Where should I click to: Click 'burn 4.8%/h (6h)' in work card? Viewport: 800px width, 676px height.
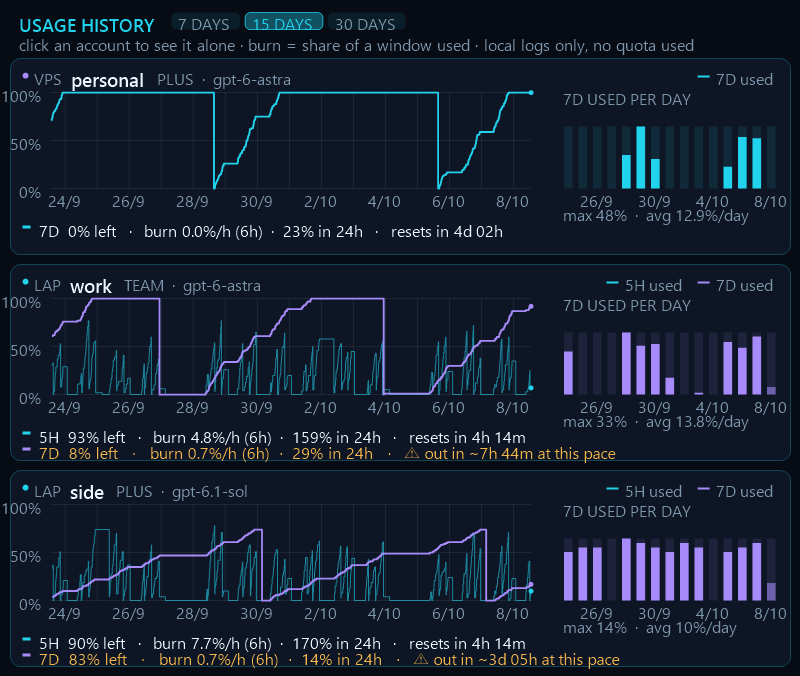(x=212, y=438)
